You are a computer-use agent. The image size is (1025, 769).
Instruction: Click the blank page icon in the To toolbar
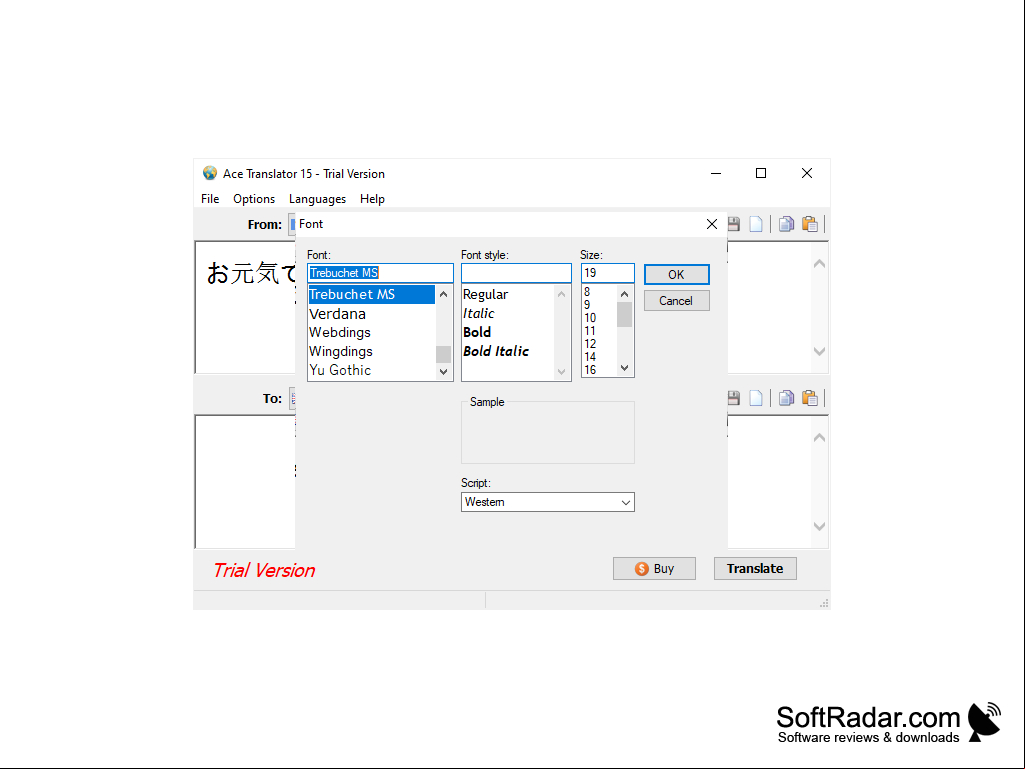tap(756, 398)
